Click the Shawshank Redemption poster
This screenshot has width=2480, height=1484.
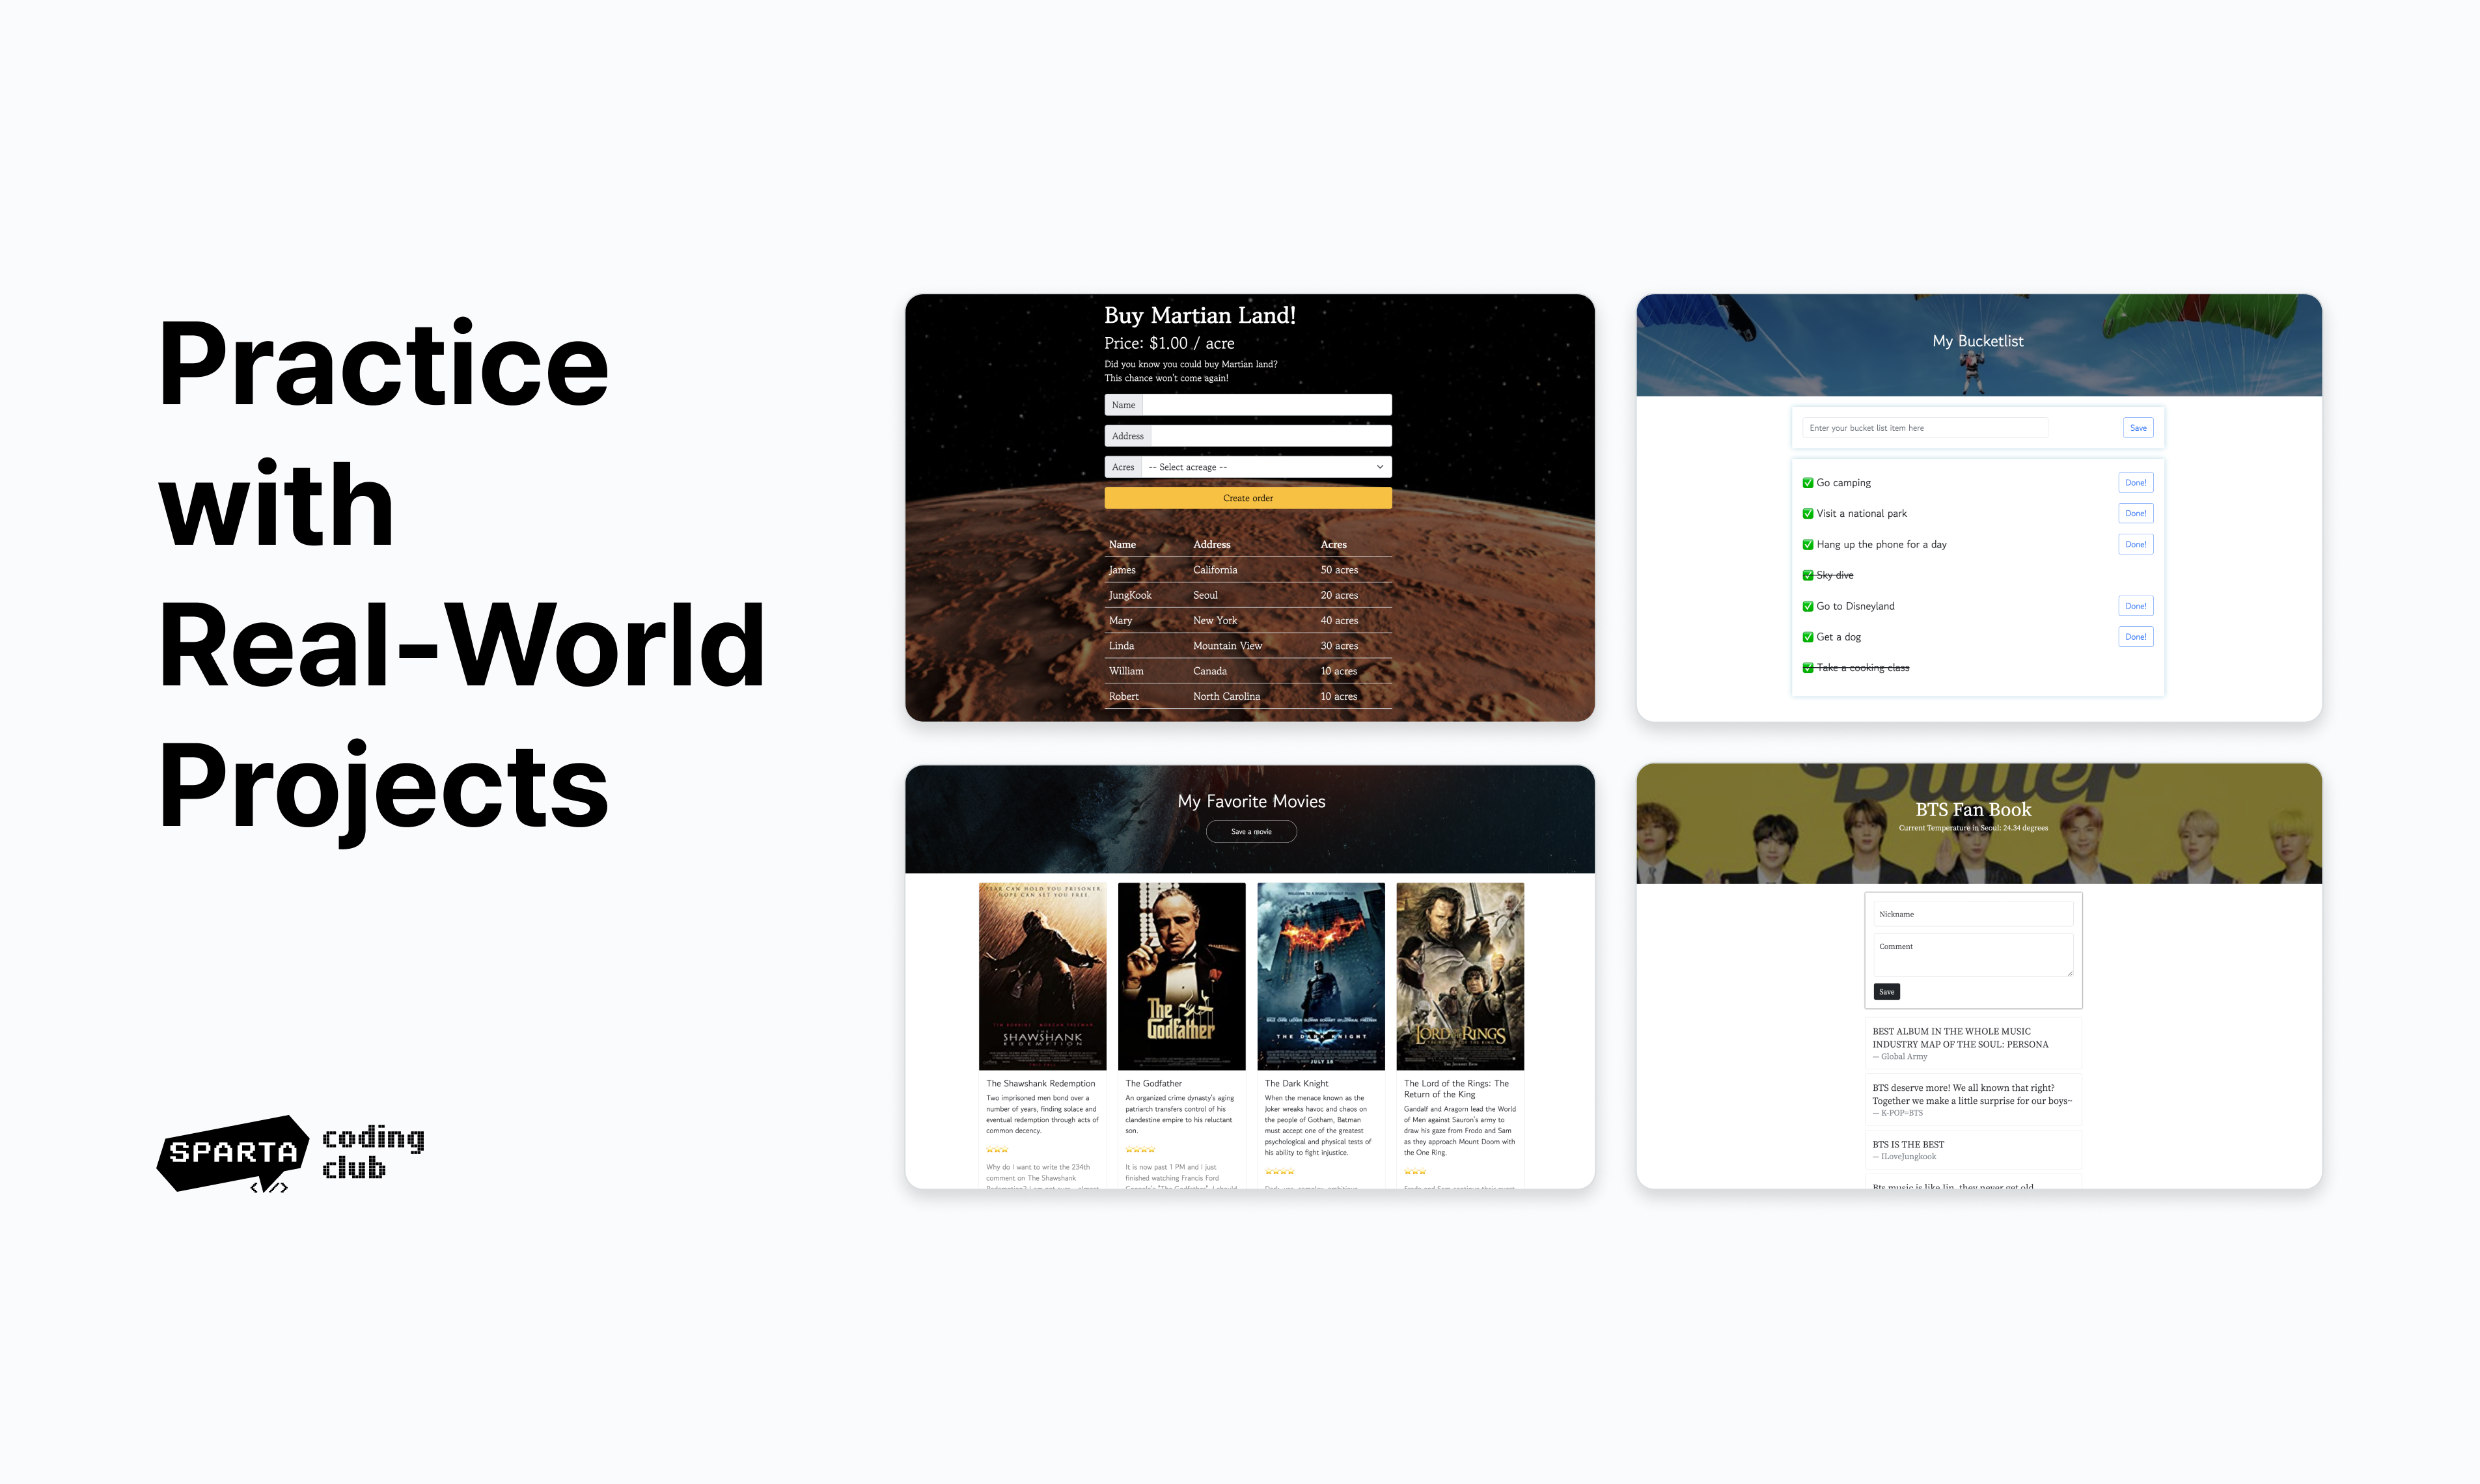[x=1042, y=976]
